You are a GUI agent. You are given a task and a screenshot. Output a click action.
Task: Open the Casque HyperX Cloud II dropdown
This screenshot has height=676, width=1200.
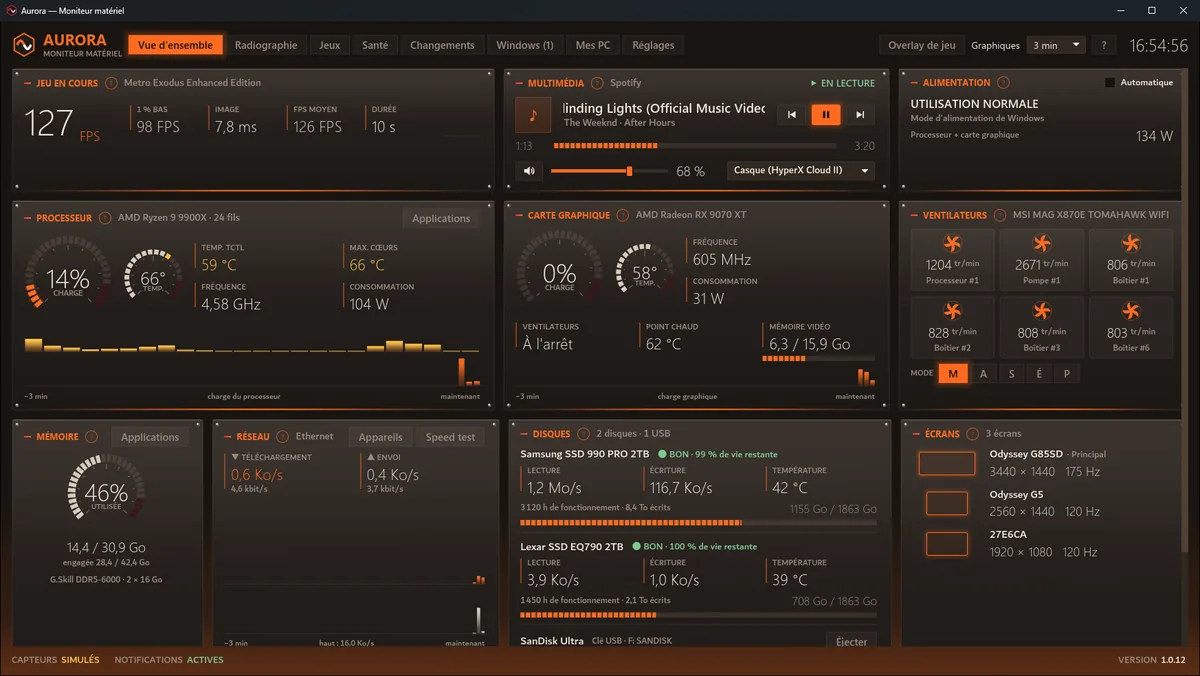801,171
